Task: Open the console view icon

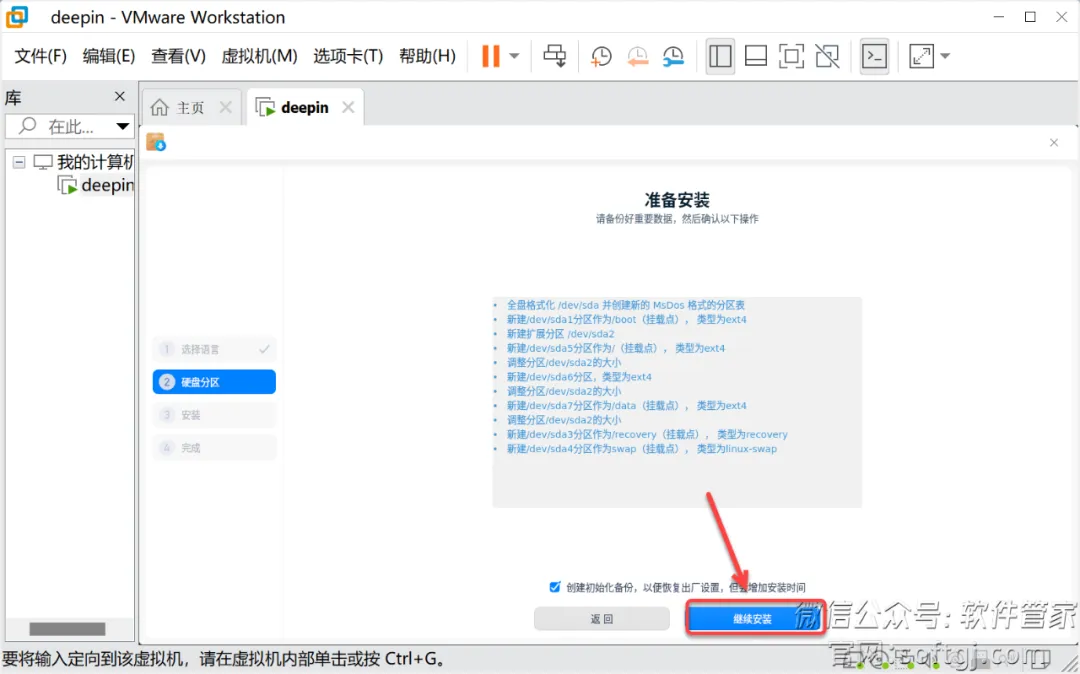Action: [874, 56]
